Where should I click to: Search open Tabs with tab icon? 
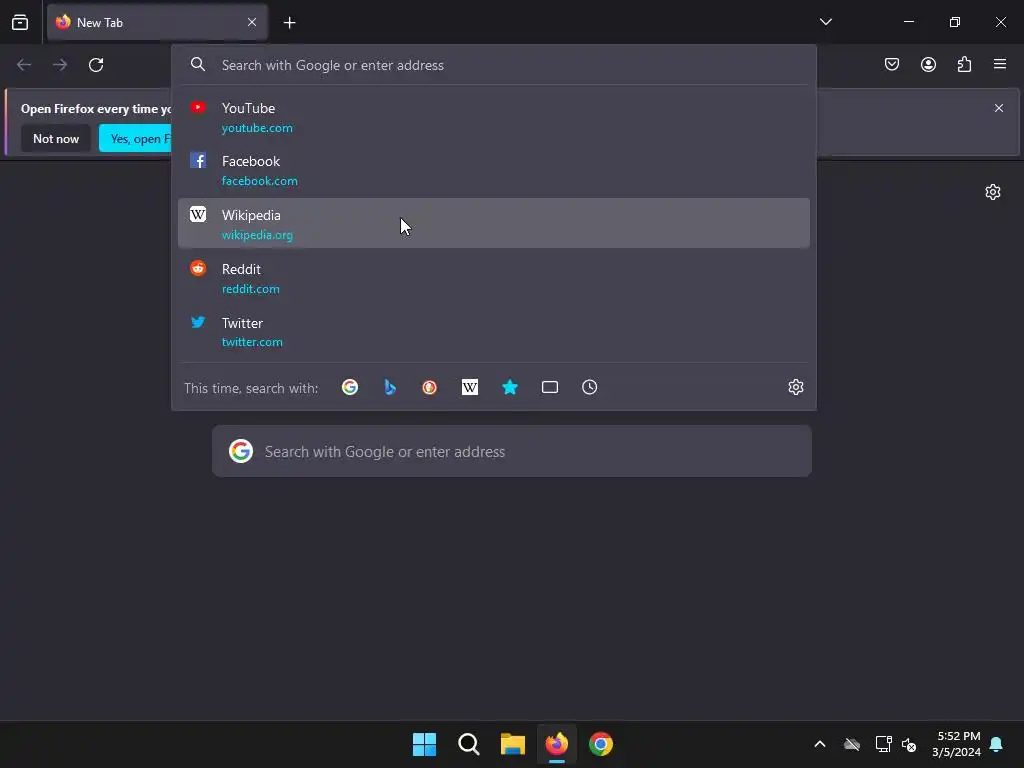pos(550,387)
